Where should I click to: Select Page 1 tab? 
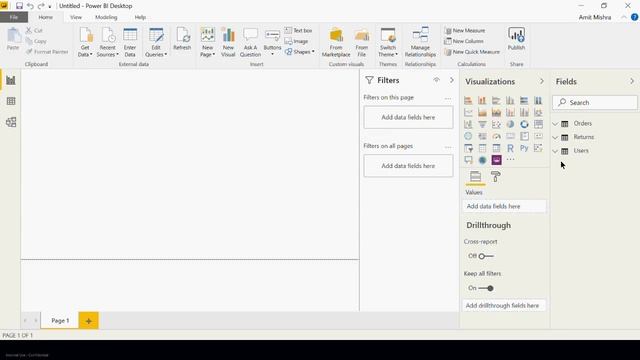click(60, 320)
